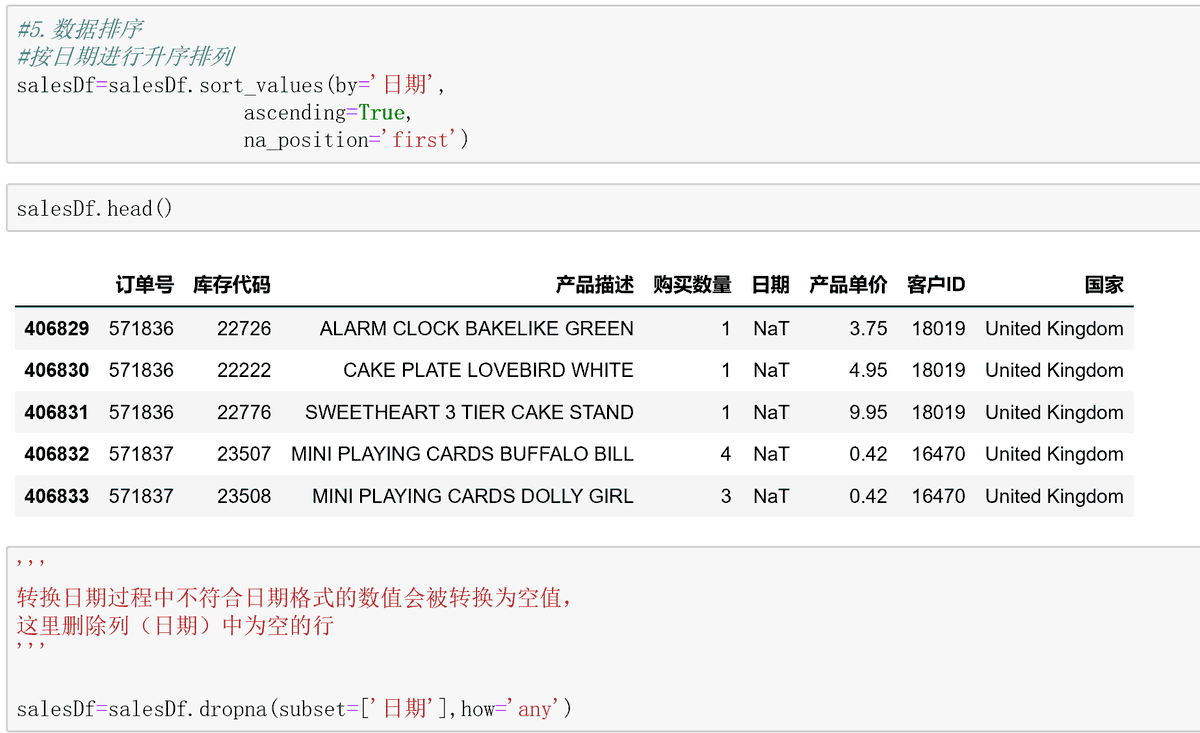Select the 购买数量 column header
The width and height of the screenshot is (1200, 733).
[692, 285]
